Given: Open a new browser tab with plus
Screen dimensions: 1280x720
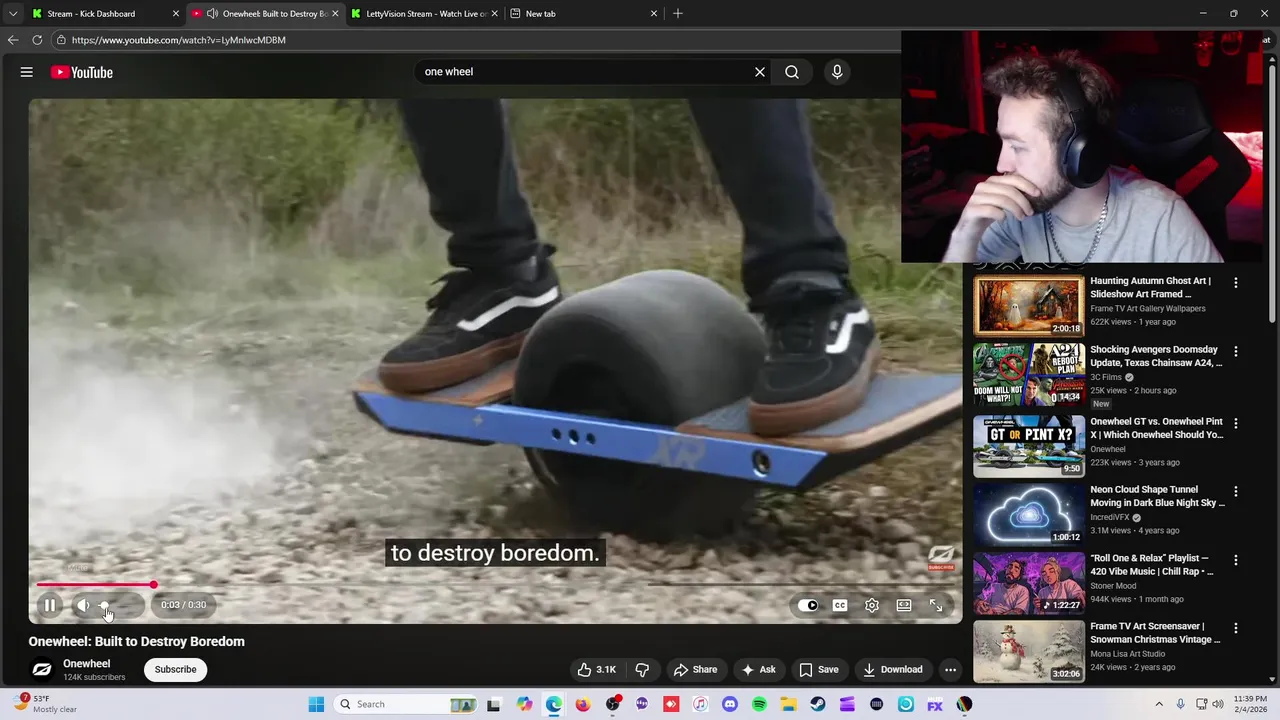Looking at the screenshot, I should pos(678,14).
